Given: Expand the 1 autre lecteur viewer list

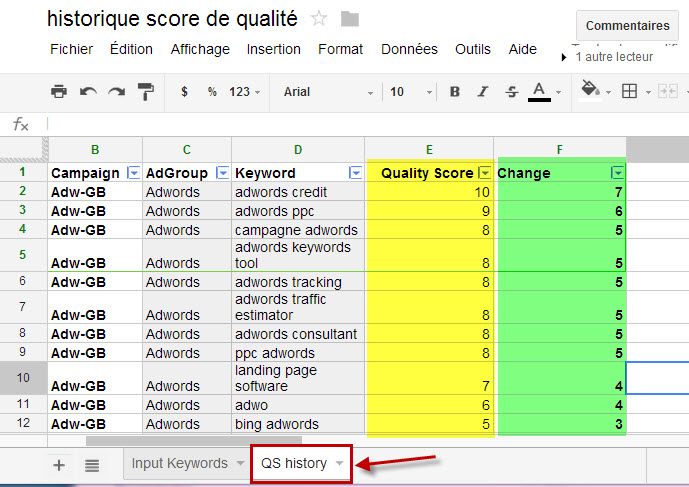Looking at the screenshot, I should [x=564, y=57].
